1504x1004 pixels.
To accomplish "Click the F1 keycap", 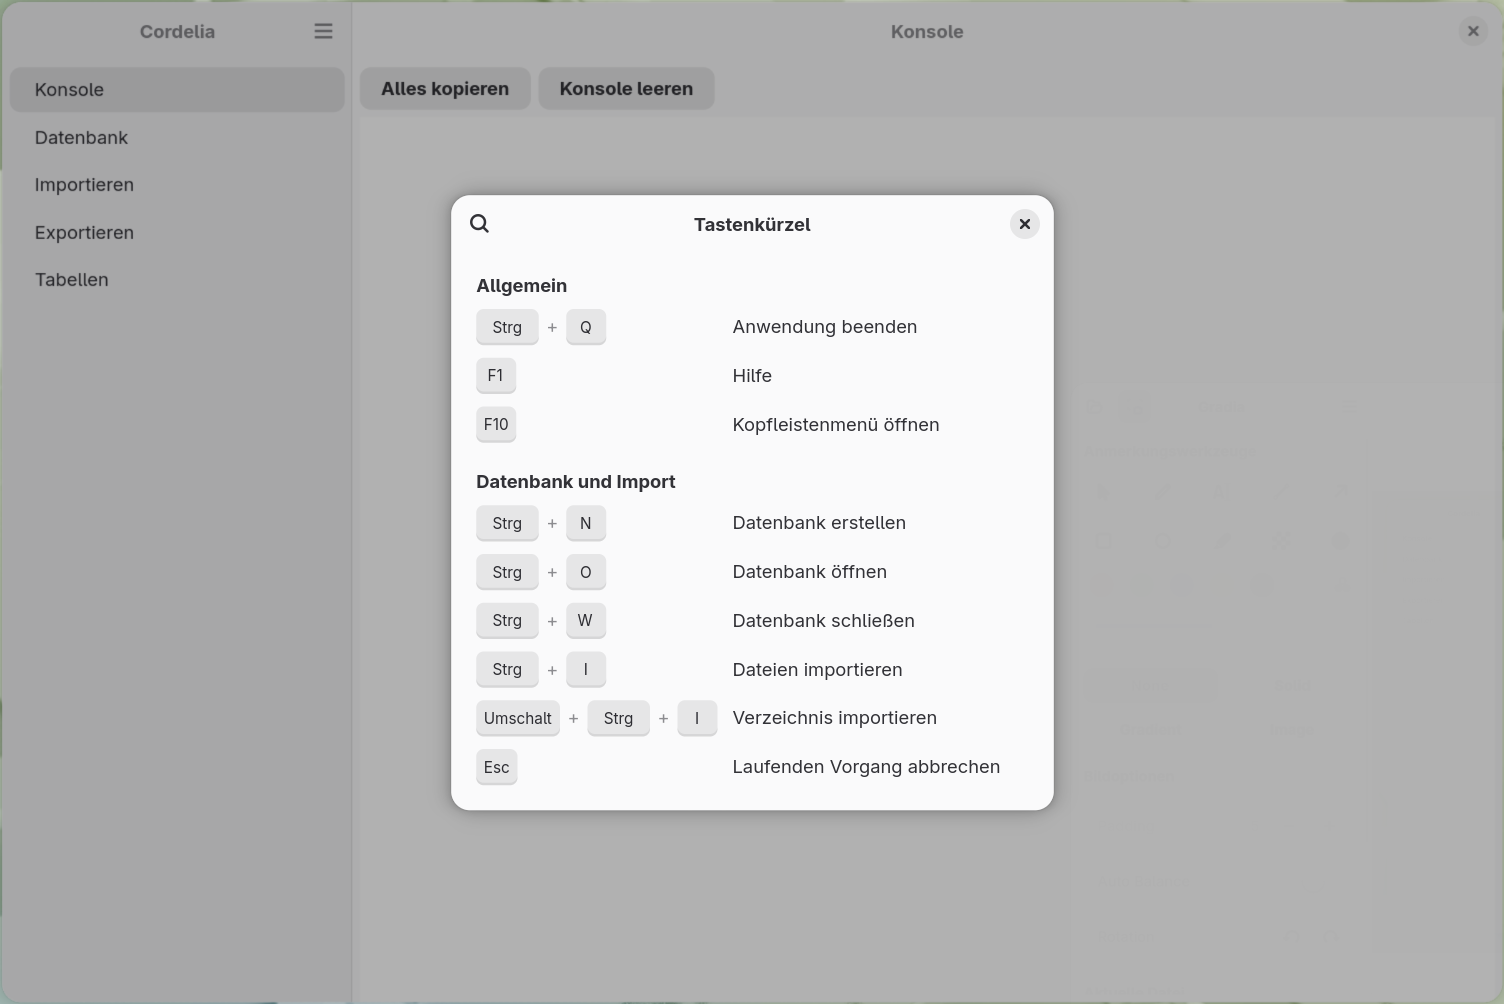I will click(496, 376).
